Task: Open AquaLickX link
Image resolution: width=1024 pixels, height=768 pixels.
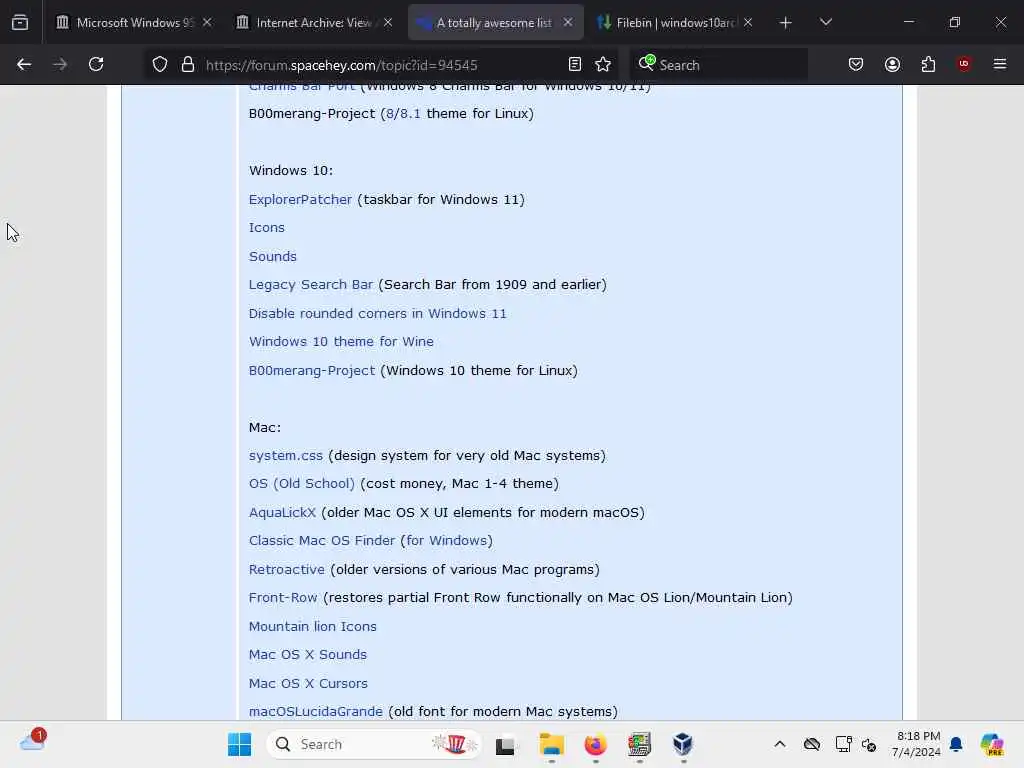Action: coord(282,513)
